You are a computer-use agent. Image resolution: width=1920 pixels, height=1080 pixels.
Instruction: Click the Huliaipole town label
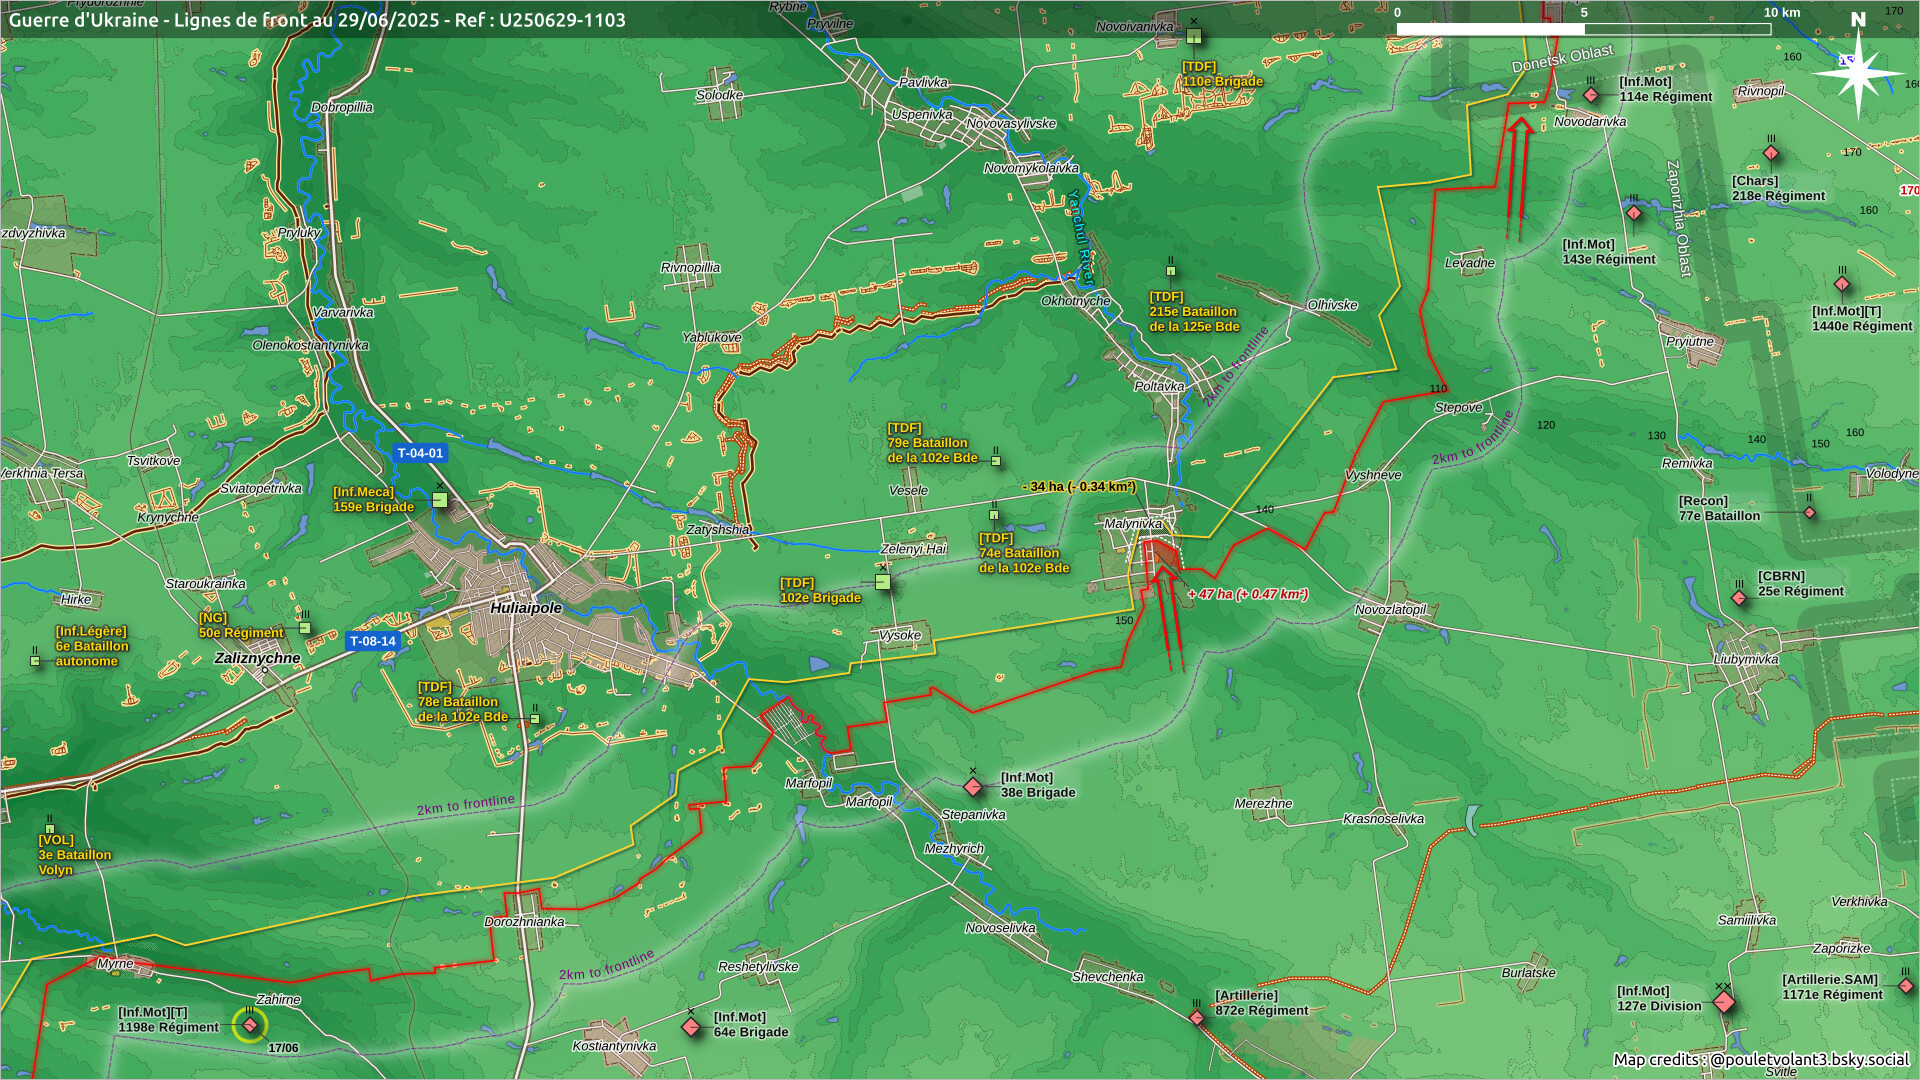(526, 608)
